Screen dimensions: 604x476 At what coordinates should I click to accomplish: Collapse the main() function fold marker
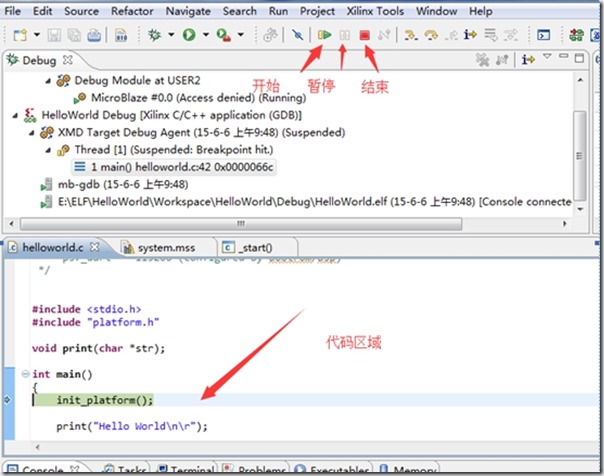point(24,374)
